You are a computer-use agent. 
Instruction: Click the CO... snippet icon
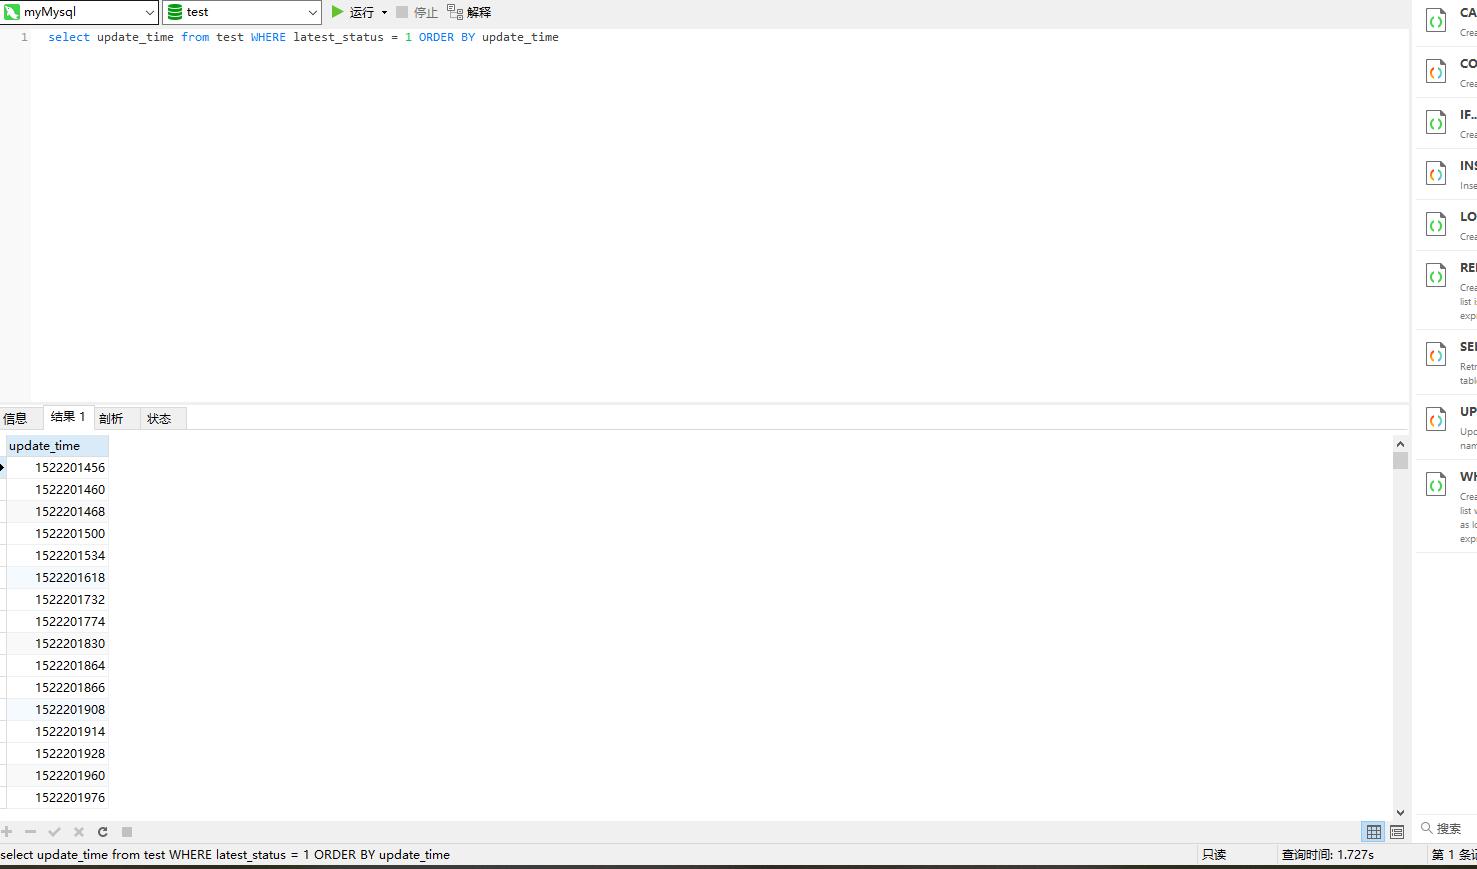click(1436, 72)
